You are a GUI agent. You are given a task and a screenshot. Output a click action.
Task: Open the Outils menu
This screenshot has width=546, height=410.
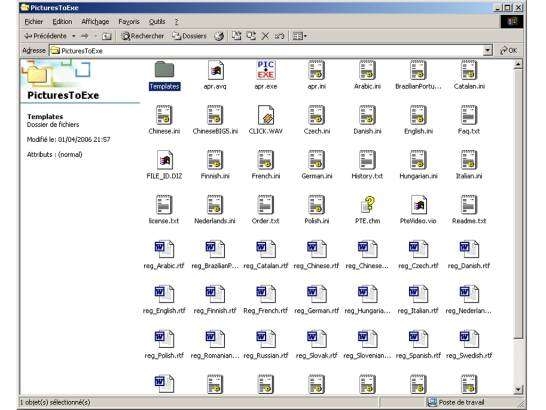(x=157, y=22)
